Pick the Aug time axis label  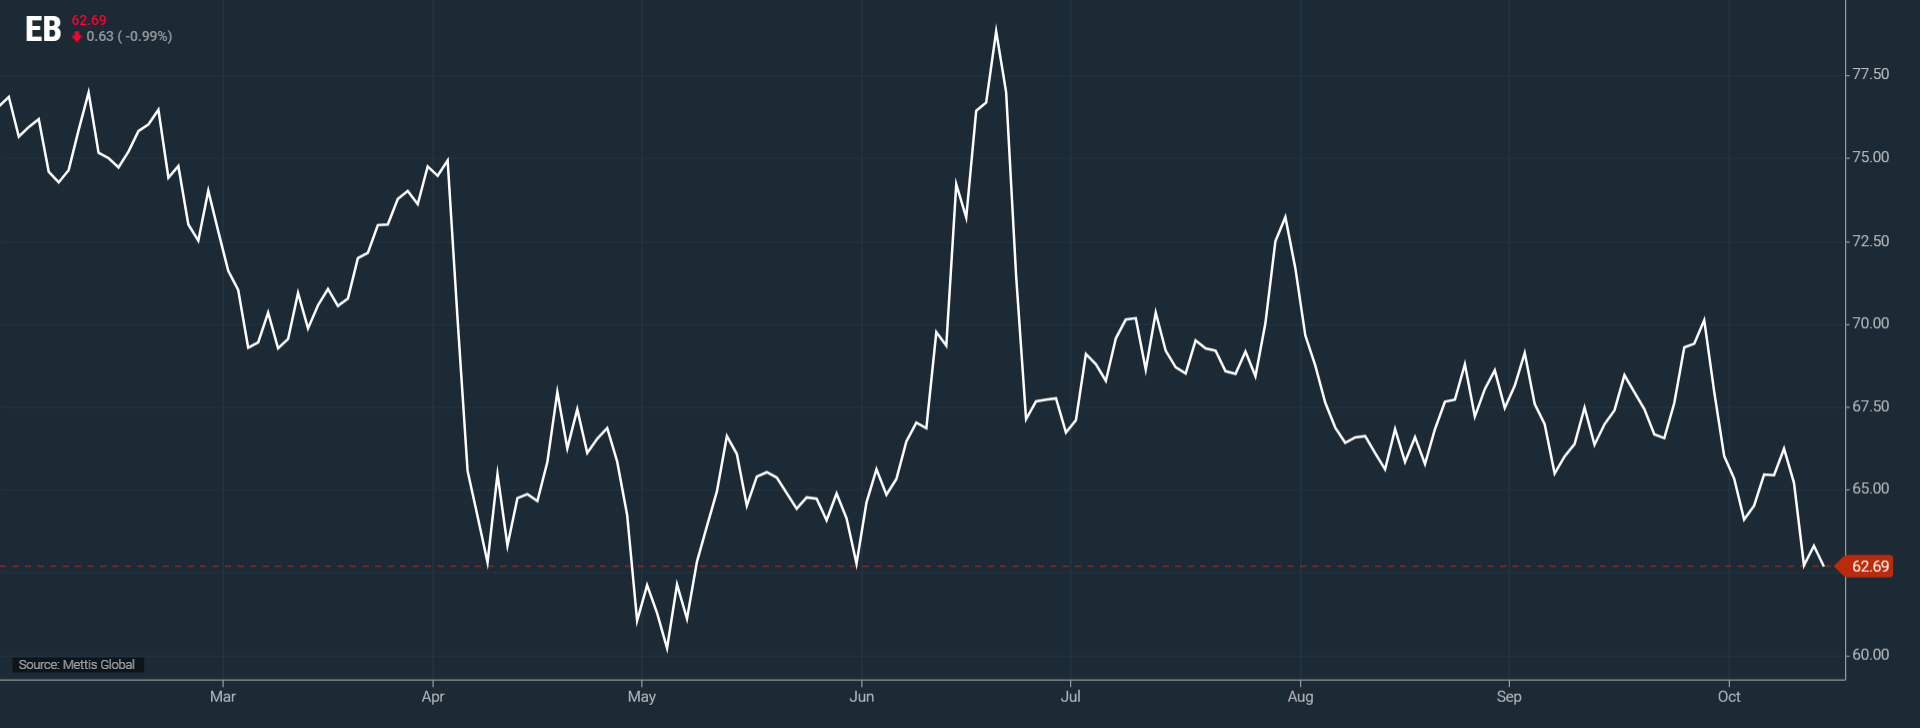tap(1300, 697)
